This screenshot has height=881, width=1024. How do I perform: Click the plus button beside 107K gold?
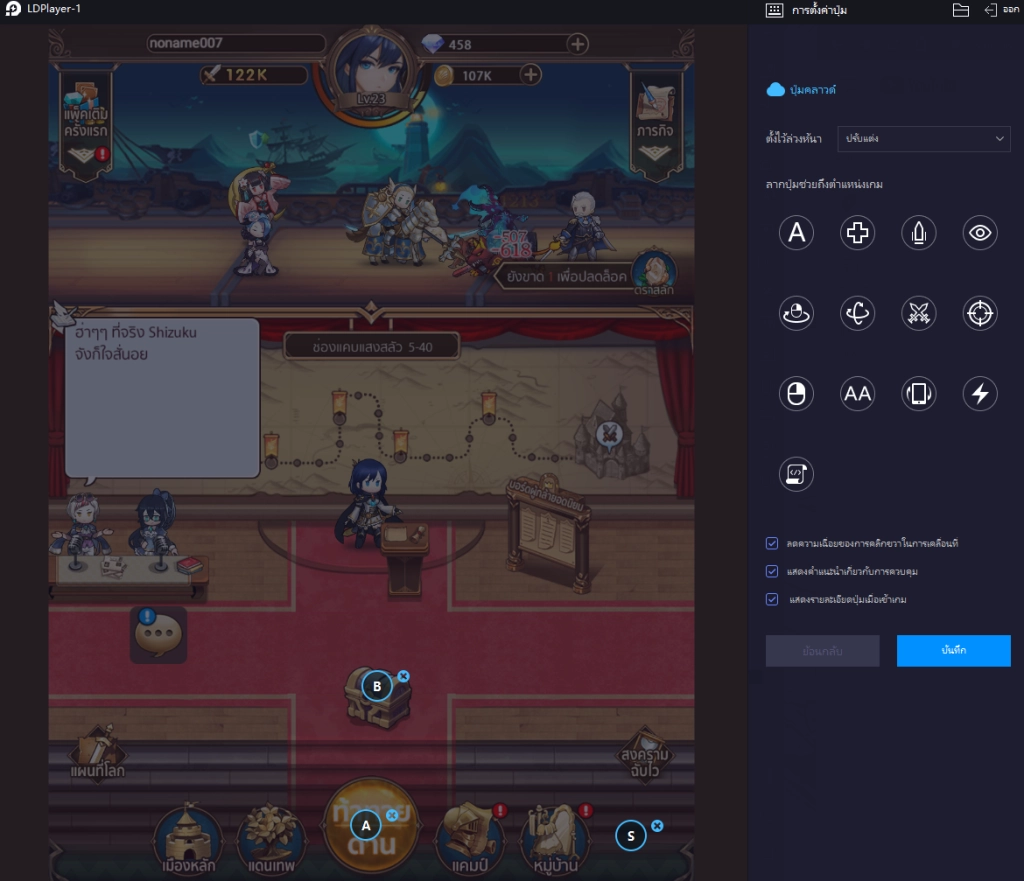(x=530, y=74)
